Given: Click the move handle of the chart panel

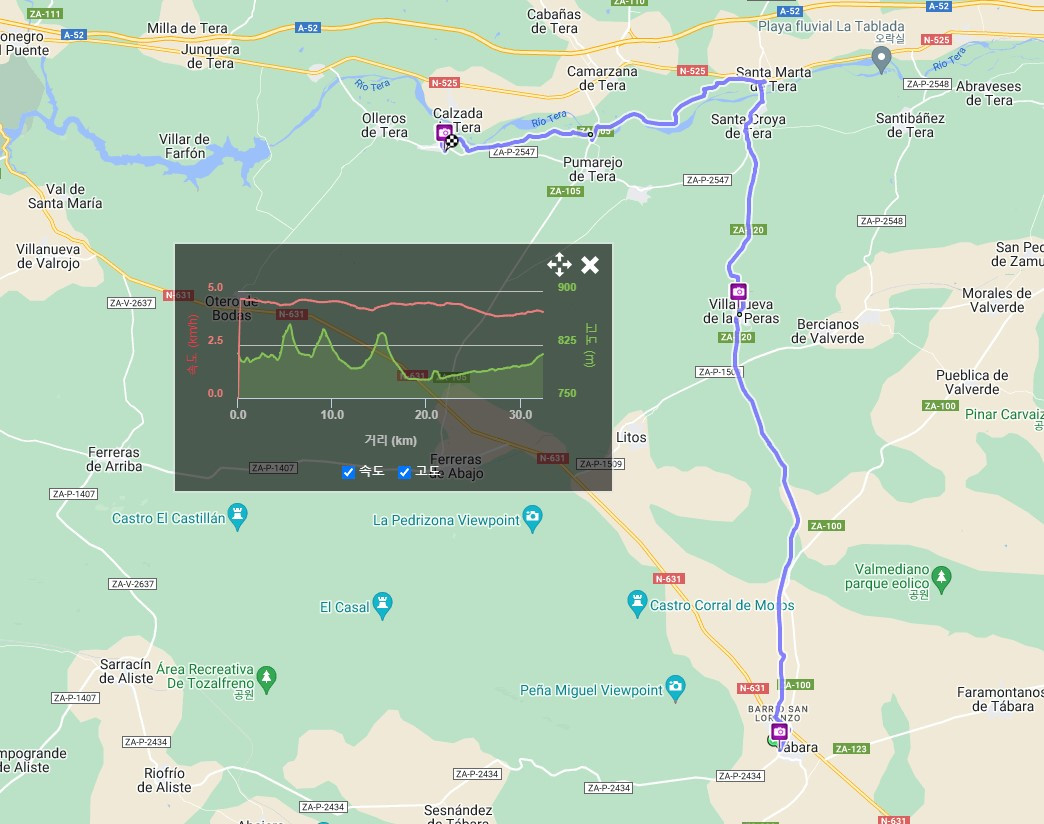Looking at the screenshot, I should point(559,264).
